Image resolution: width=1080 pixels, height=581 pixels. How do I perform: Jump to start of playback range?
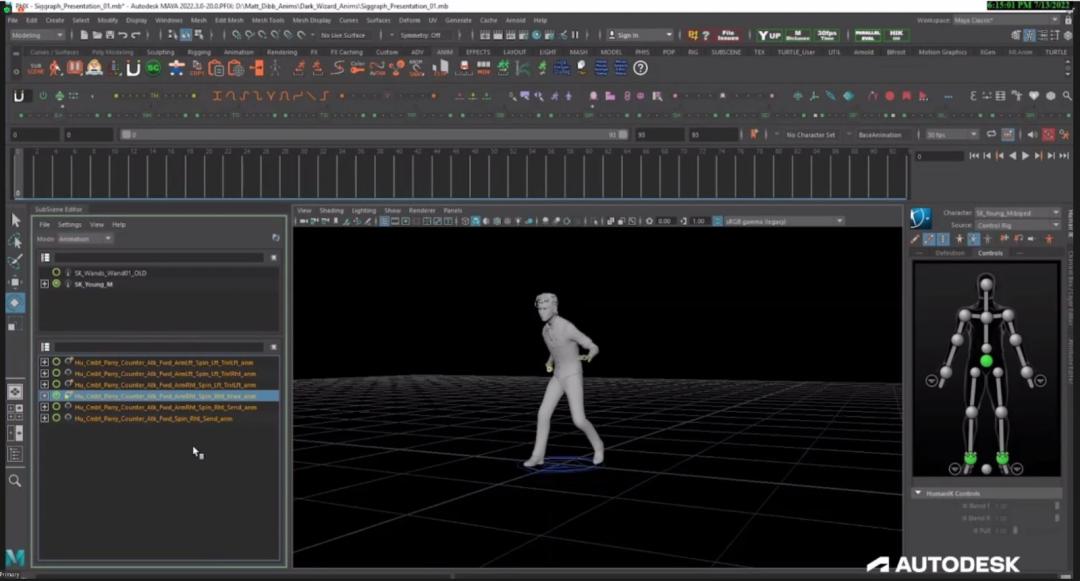[974, 156]
